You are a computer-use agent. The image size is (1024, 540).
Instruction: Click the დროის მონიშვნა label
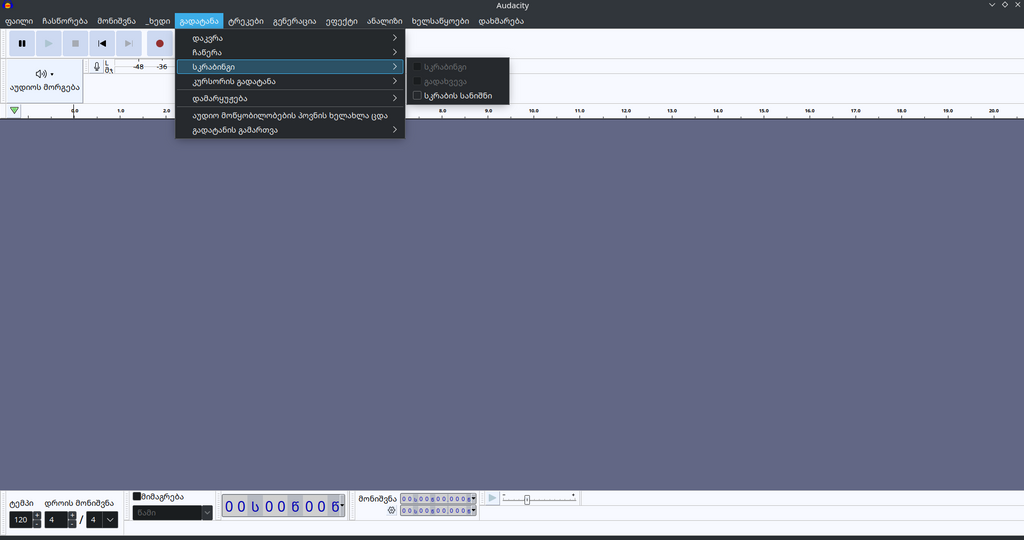point(79,503)
